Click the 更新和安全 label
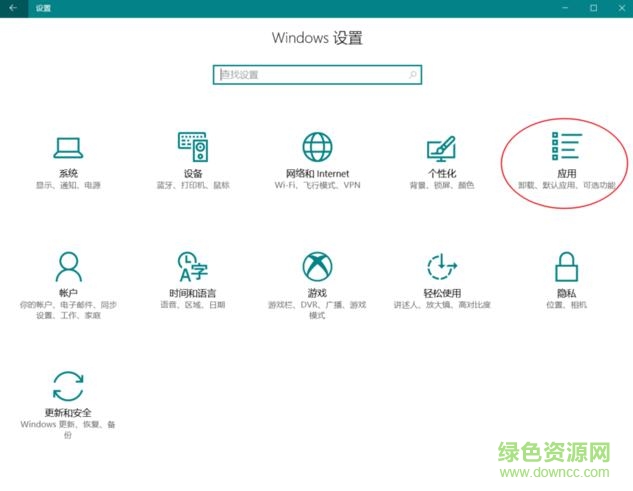 click(68, 413)
